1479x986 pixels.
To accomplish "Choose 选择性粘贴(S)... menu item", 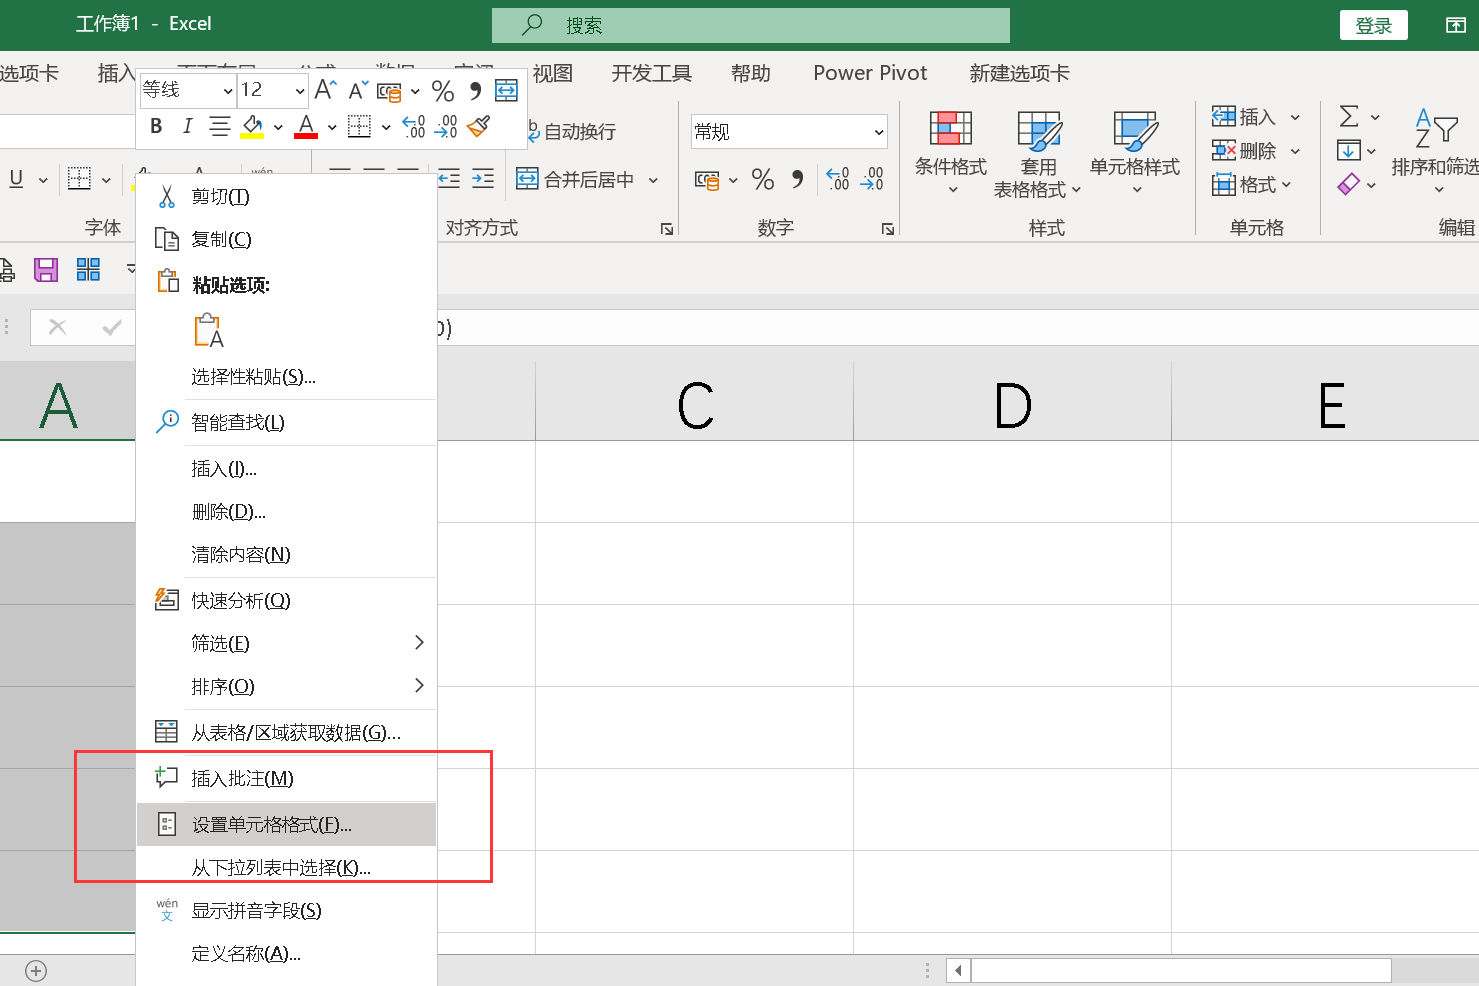I will click(x=286, y=376).
